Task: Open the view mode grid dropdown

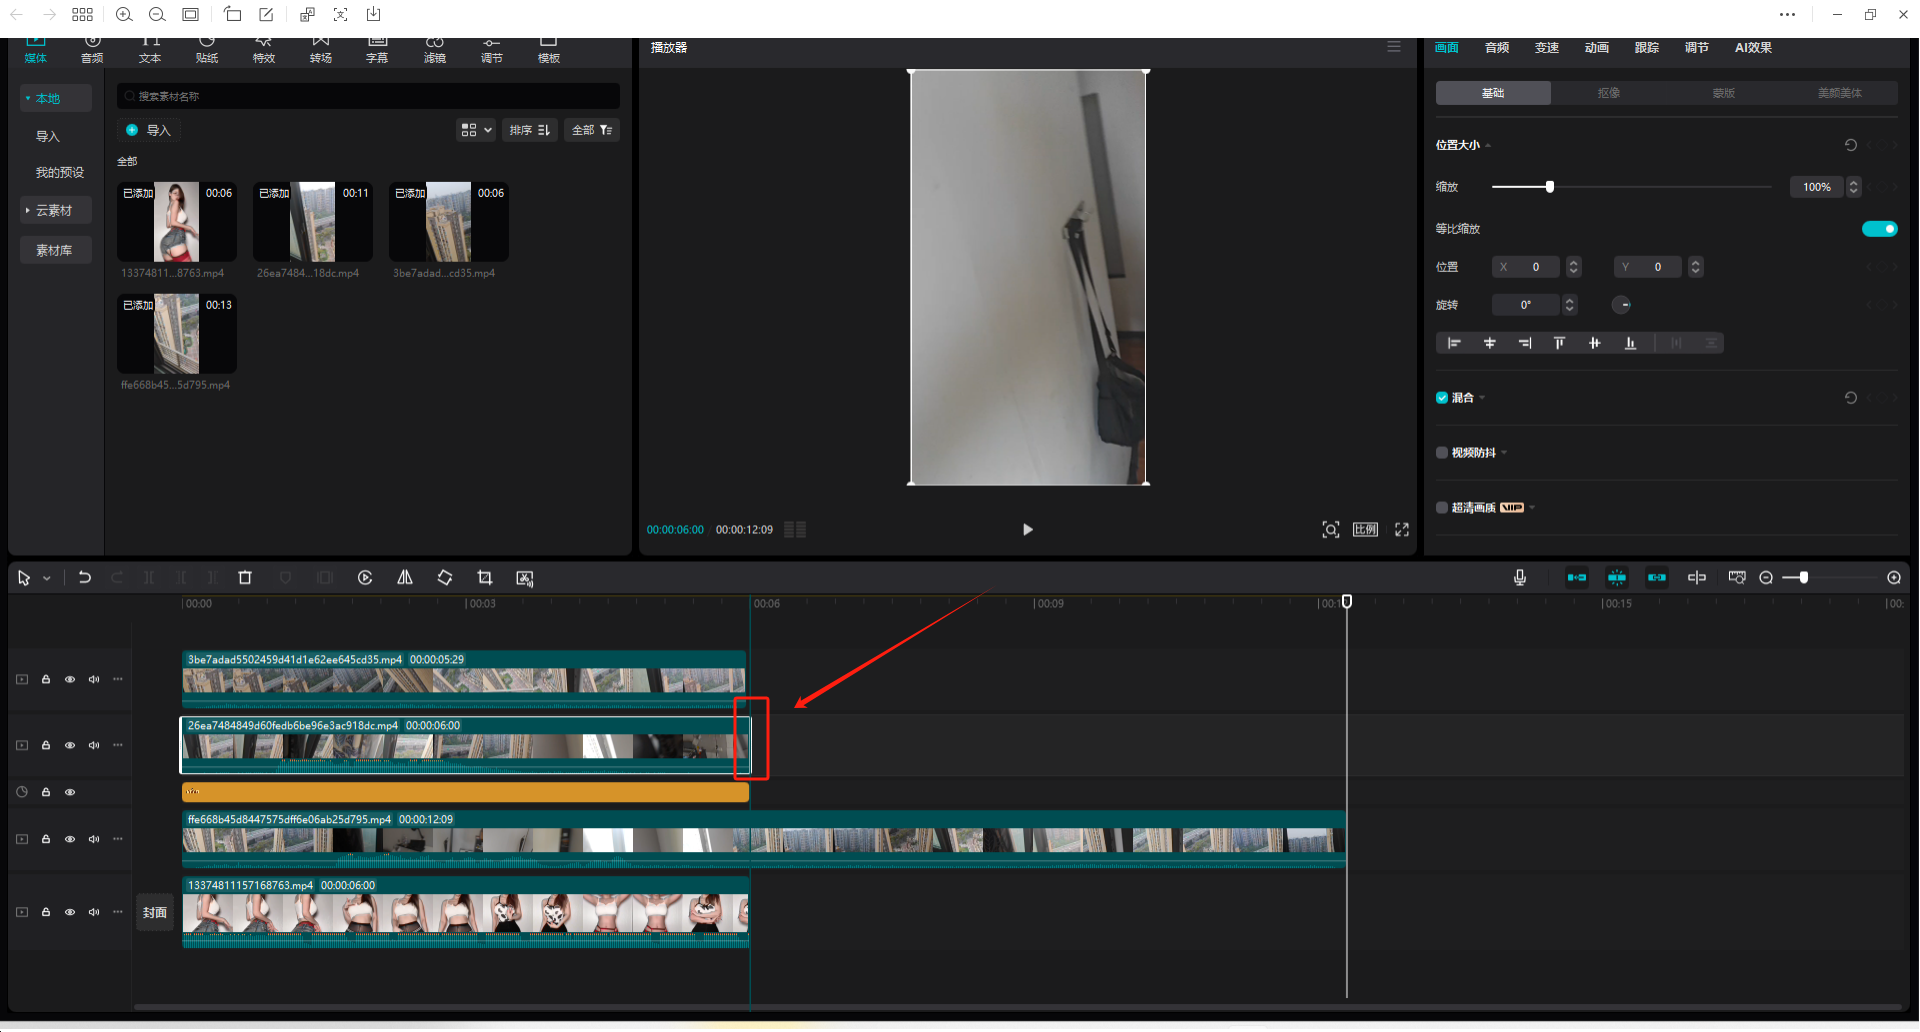Action: [476, 130]
